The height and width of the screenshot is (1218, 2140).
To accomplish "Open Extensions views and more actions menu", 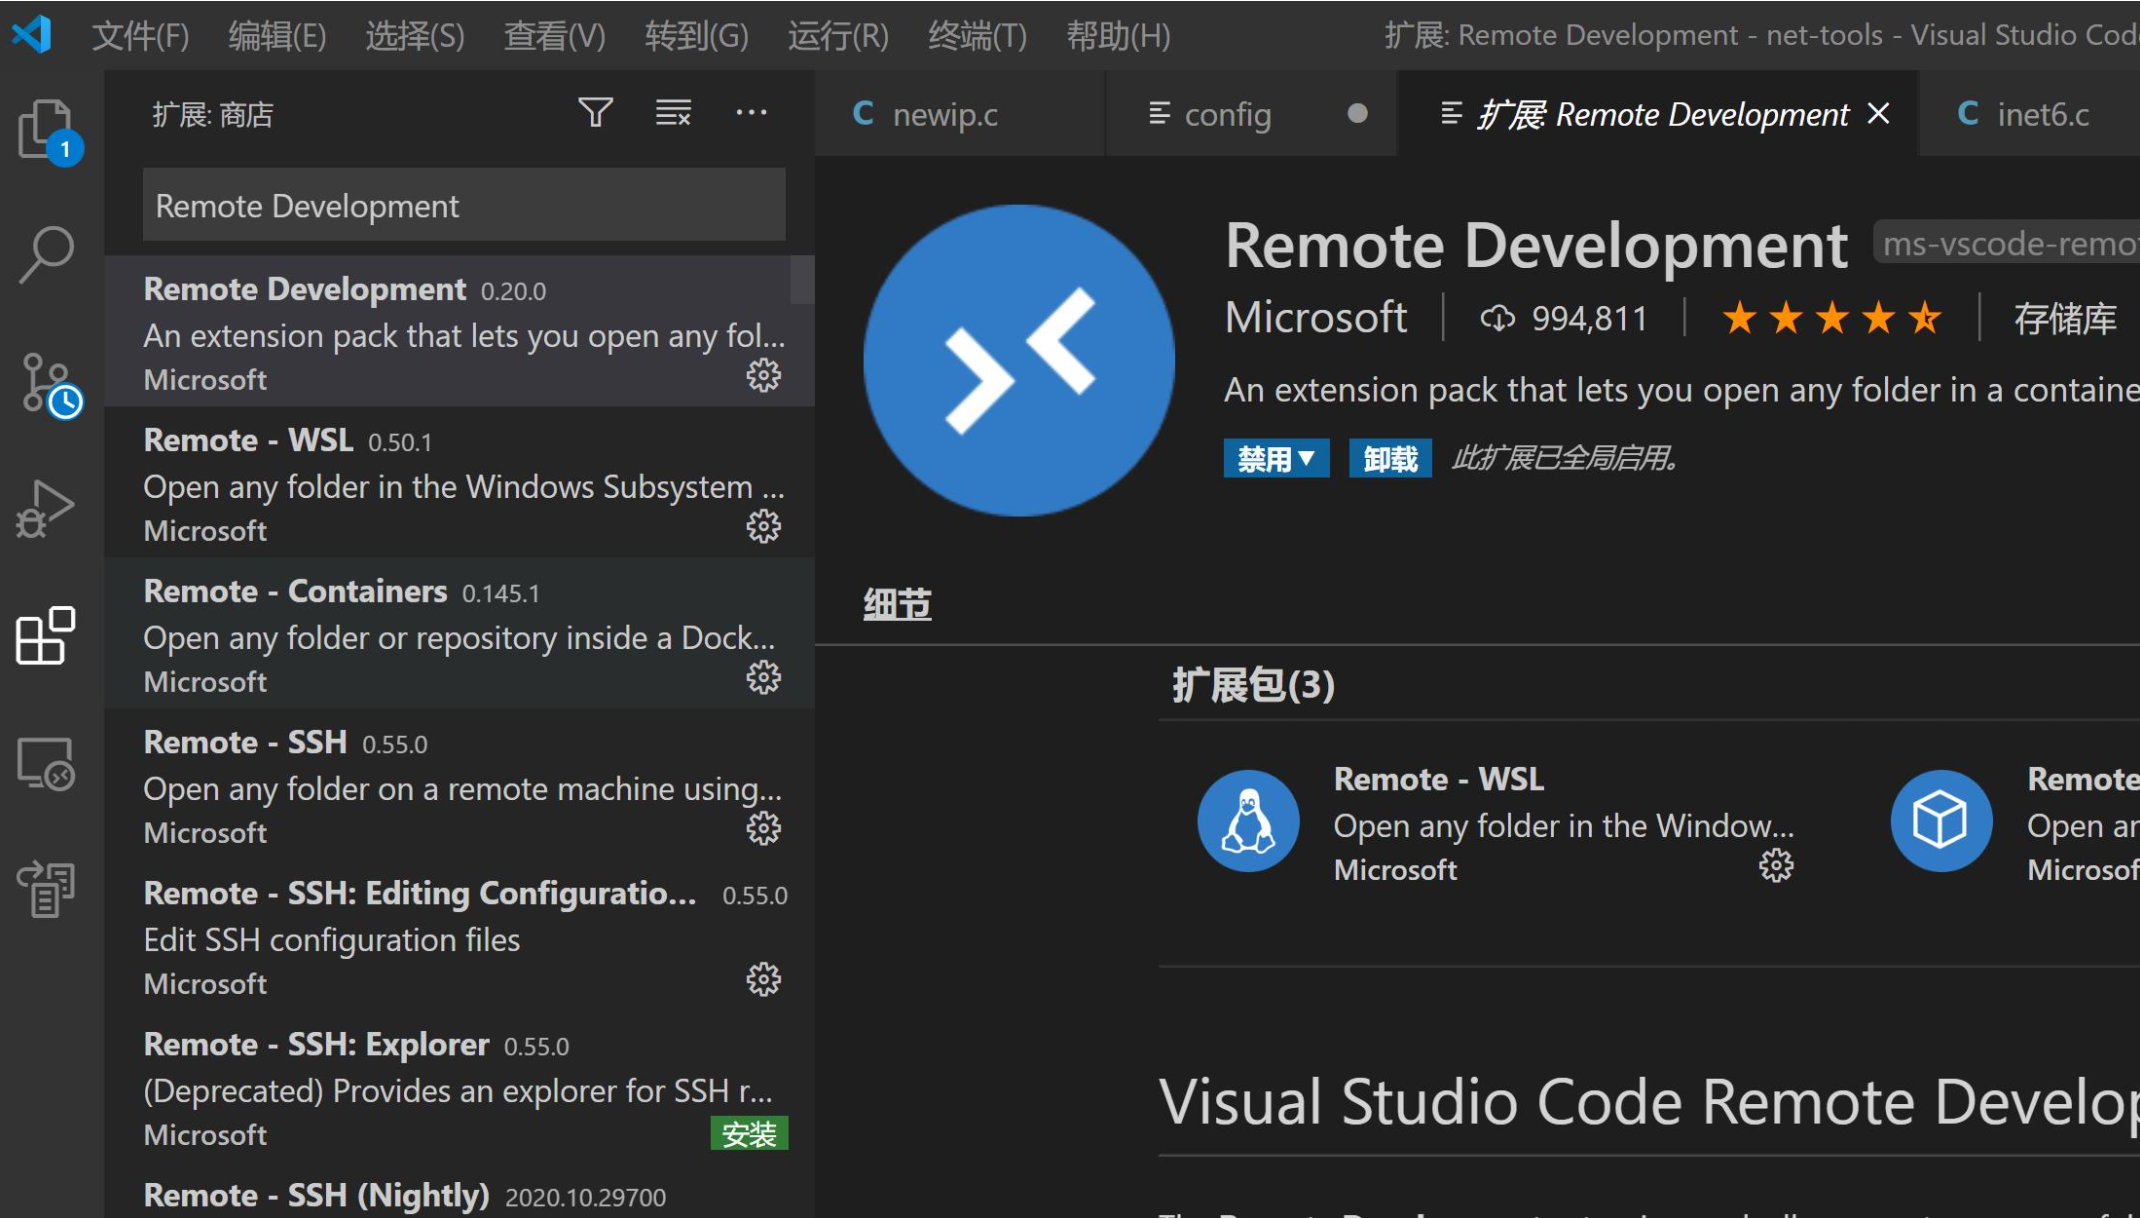I will [751, 112].
